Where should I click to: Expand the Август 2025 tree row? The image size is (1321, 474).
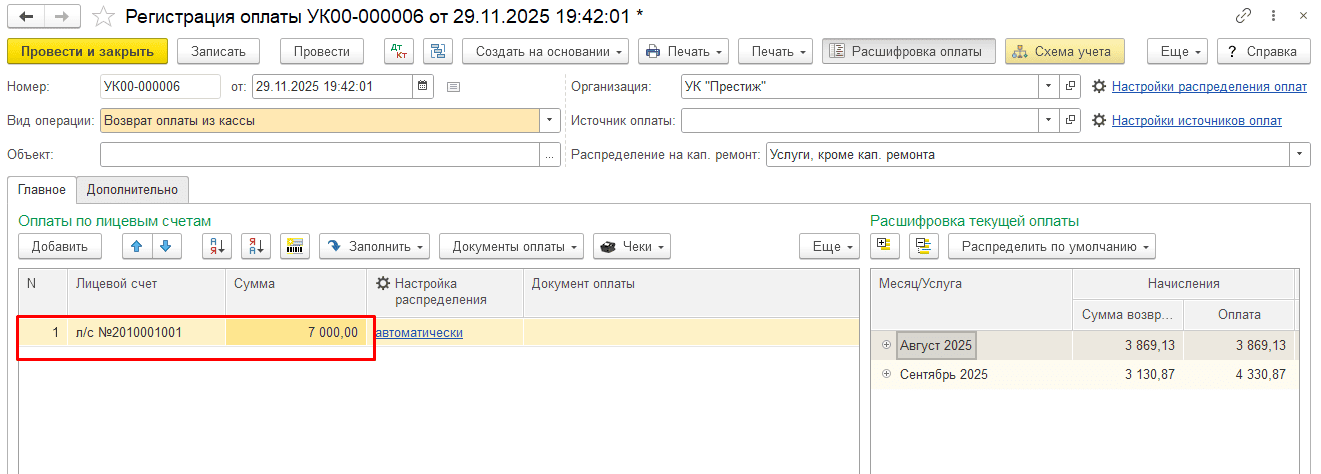point(886,345)
